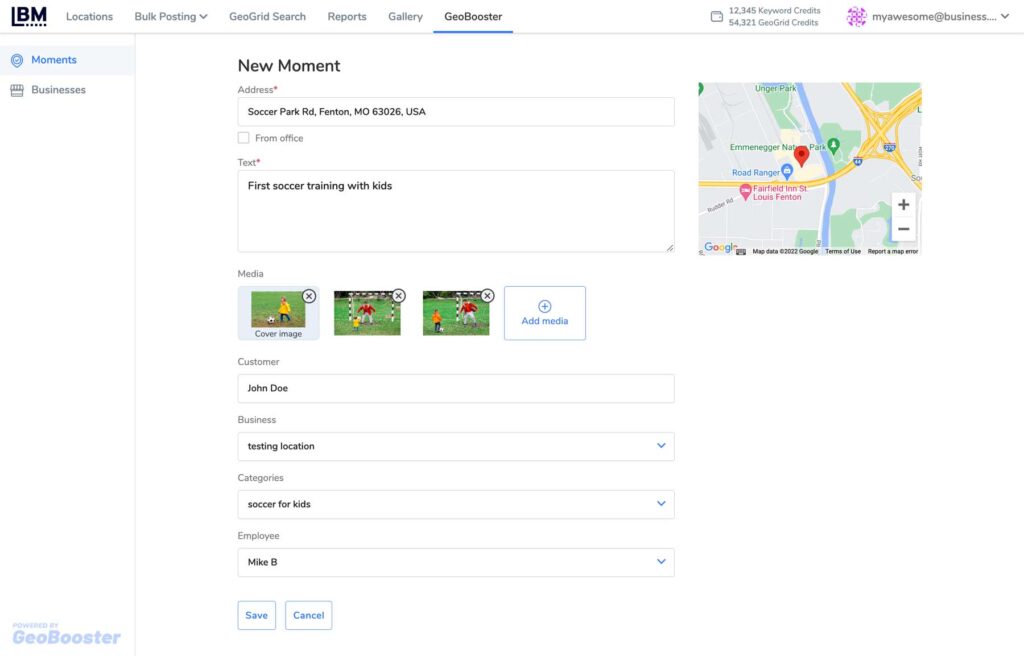Cancel creating the moment
Image resolution: width=1024 pixels, height=656 pixels.
tap(308, 615)
